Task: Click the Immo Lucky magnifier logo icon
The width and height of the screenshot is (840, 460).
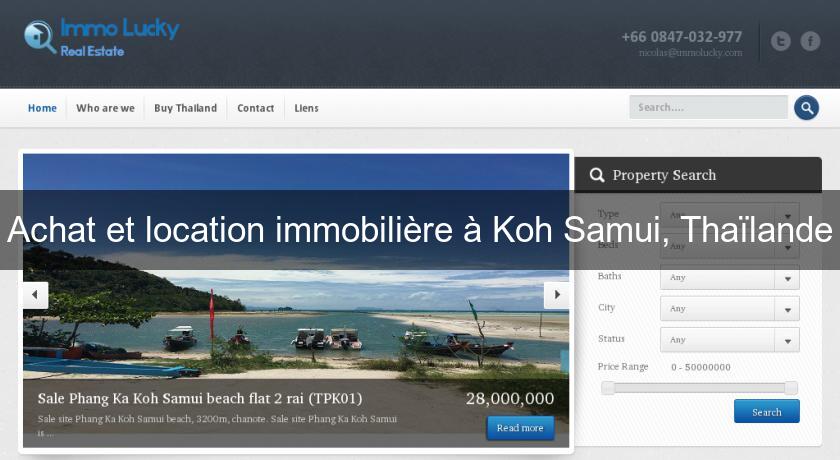Action: [x=40, y=37]
